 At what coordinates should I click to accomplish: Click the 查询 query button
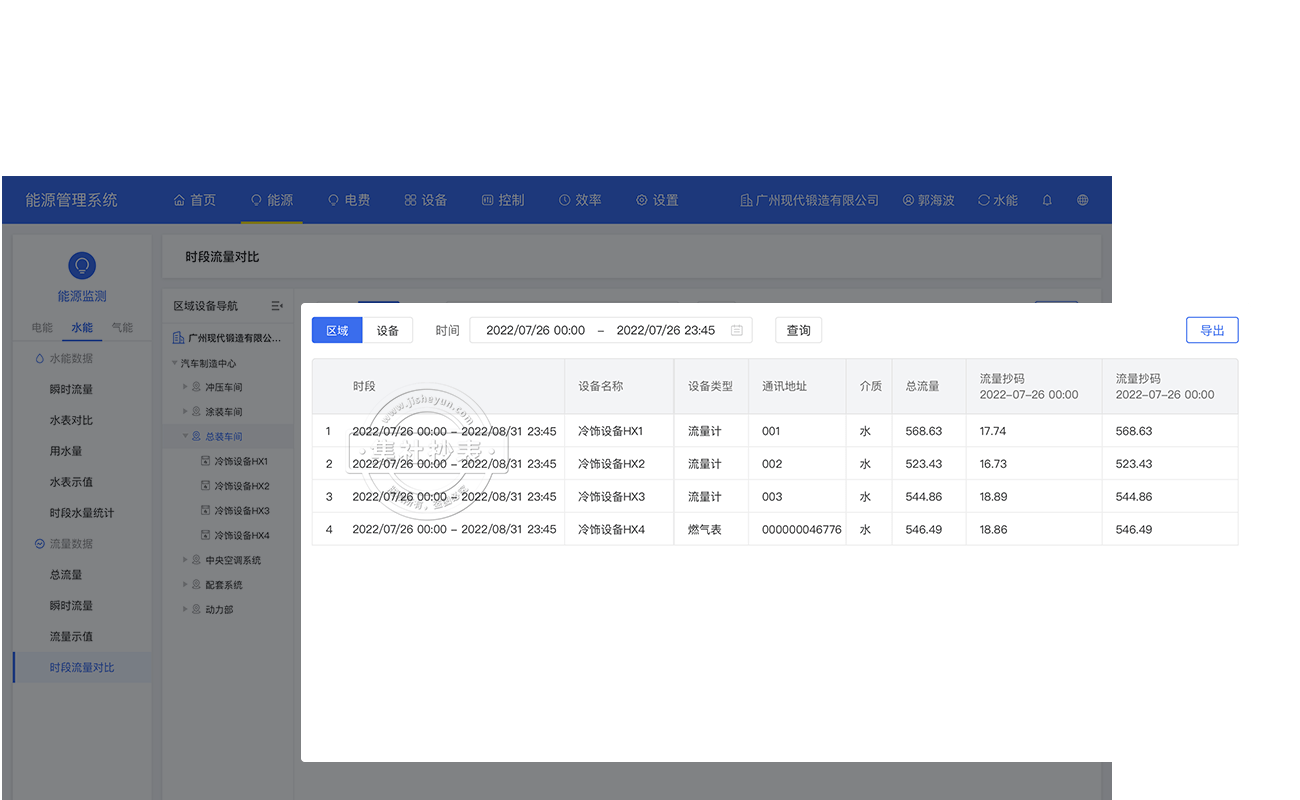[798, 330]
